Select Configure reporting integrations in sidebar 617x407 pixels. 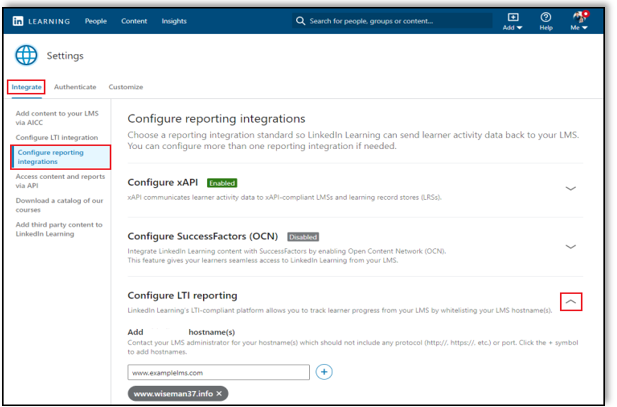[61, 157]
